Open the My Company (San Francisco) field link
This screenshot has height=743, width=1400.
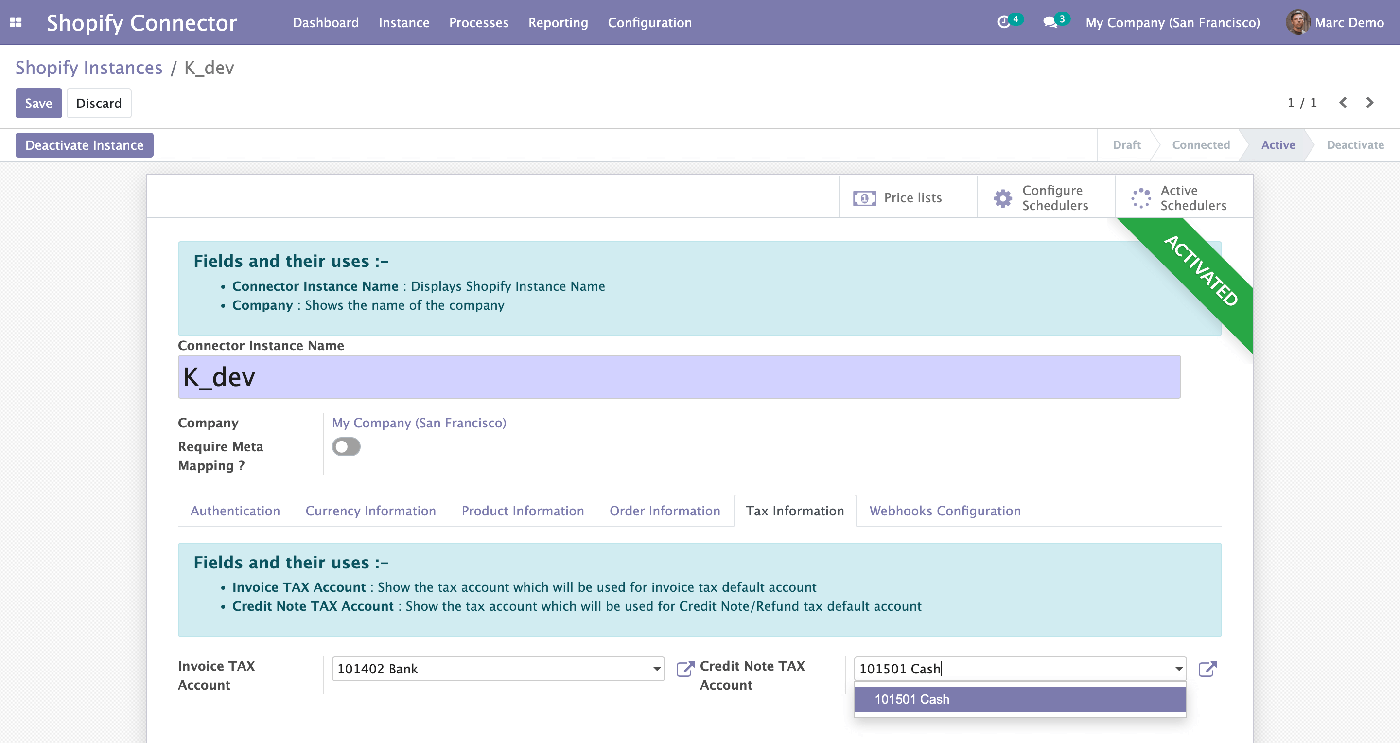click(x=419, y=423)
